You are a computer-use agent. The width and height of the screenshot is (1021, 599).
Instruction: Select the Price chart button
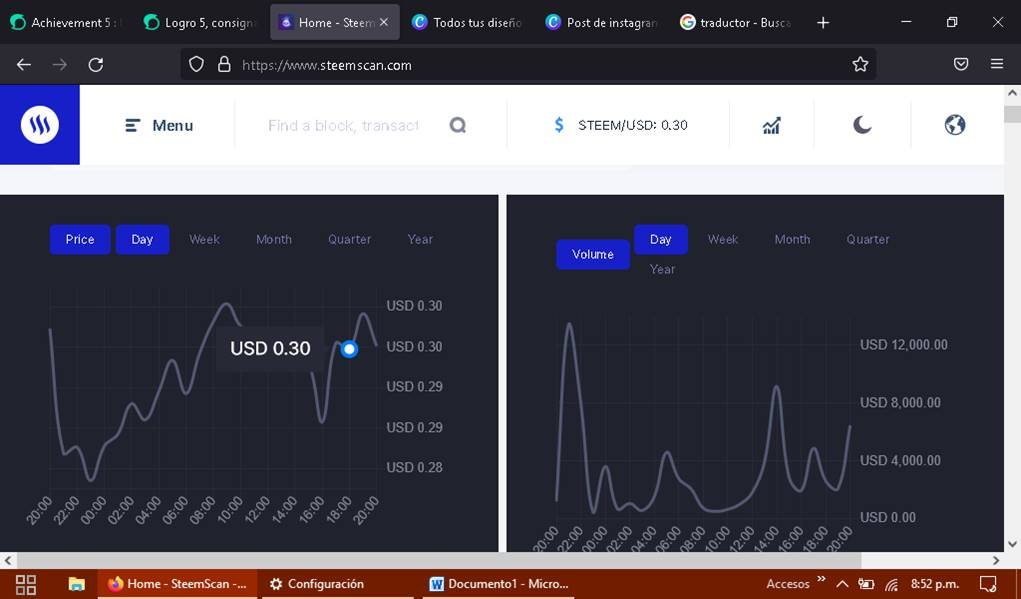click(80, 240)
